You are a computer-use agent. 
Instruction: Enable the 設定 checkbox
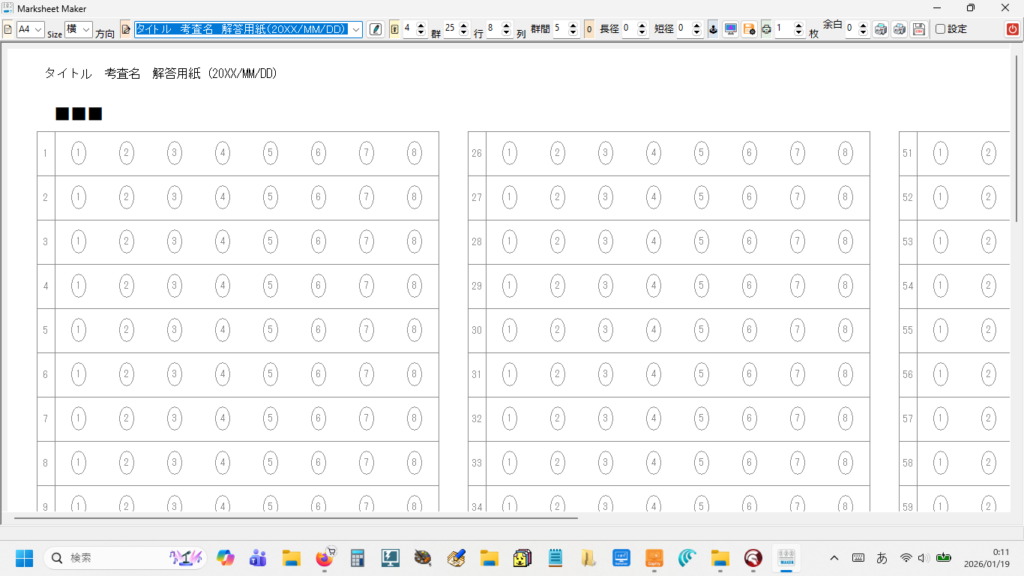tap(940, 29)
